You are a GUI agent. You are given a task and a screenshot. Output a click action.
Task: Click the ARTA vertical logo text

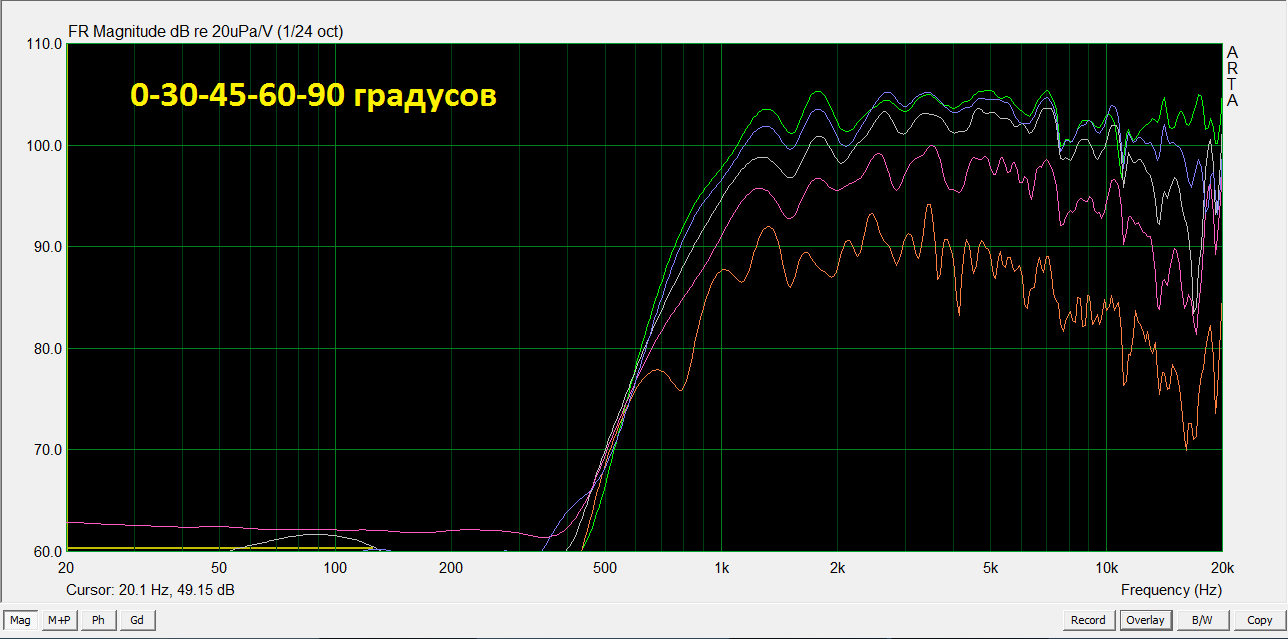point(1232,76)
